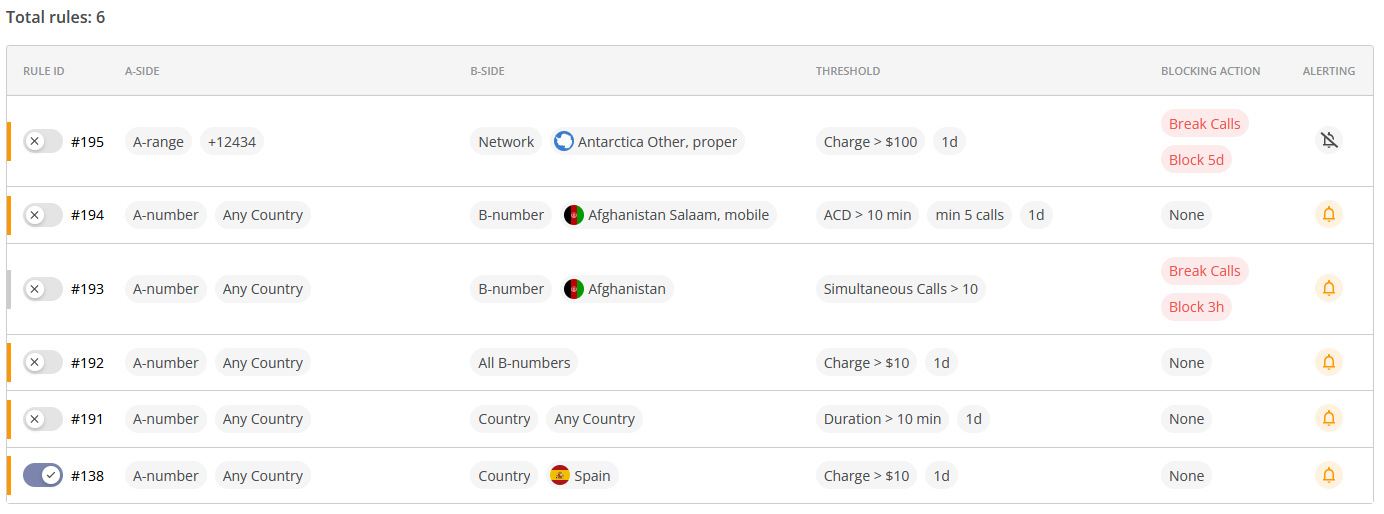
Task: Click the Break Calls tag in rule #195
Action: click(1204, 124)
